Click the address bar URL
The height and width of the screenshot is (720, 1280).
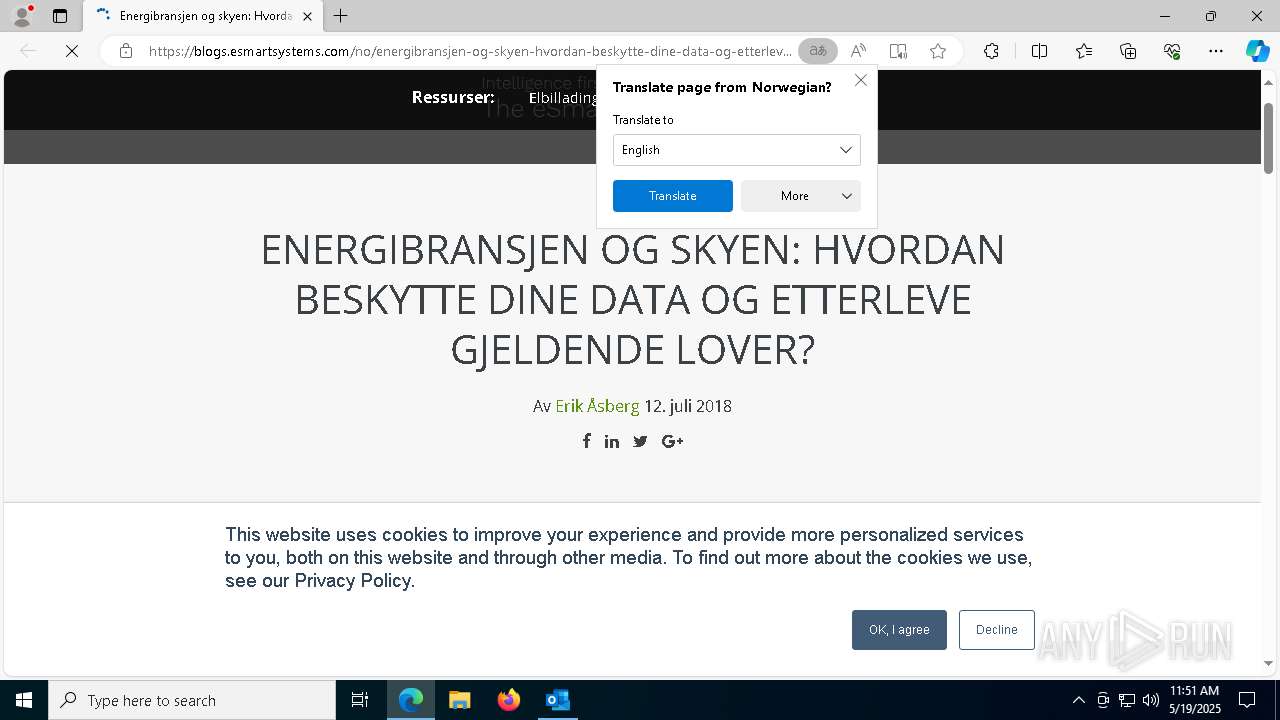point(470,51)
